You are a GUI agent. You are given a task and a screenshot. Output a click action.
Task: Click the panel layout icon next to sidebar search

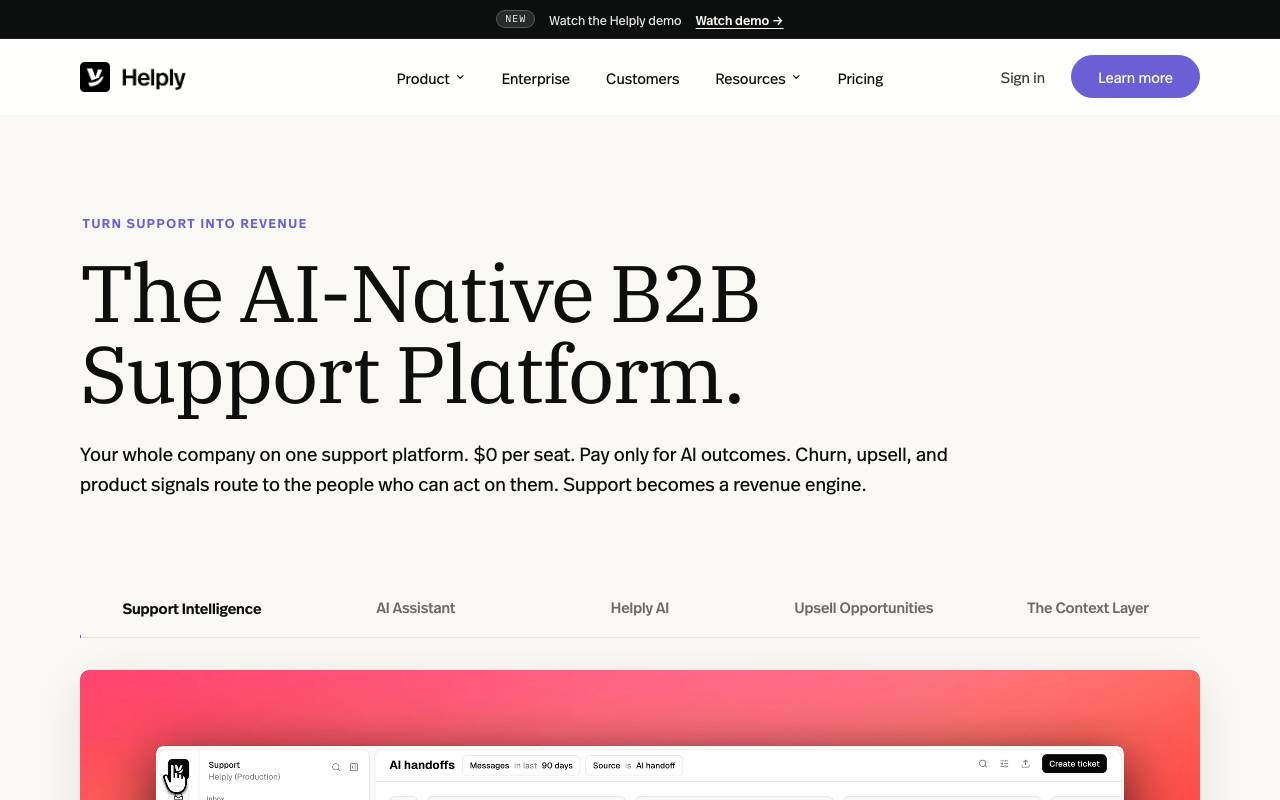click(354, 767)
